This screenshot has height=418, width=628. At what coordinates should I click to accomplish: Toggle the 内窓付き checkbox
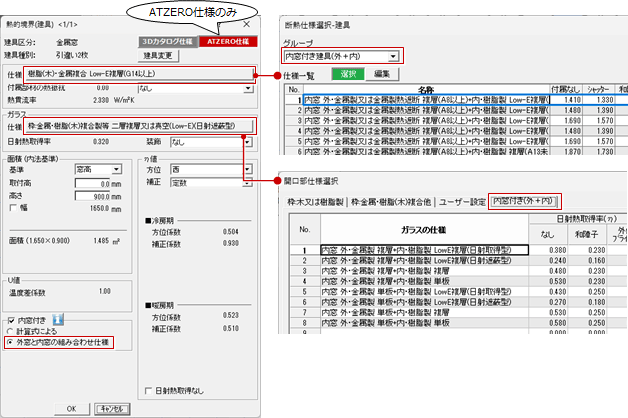(11, 318)
